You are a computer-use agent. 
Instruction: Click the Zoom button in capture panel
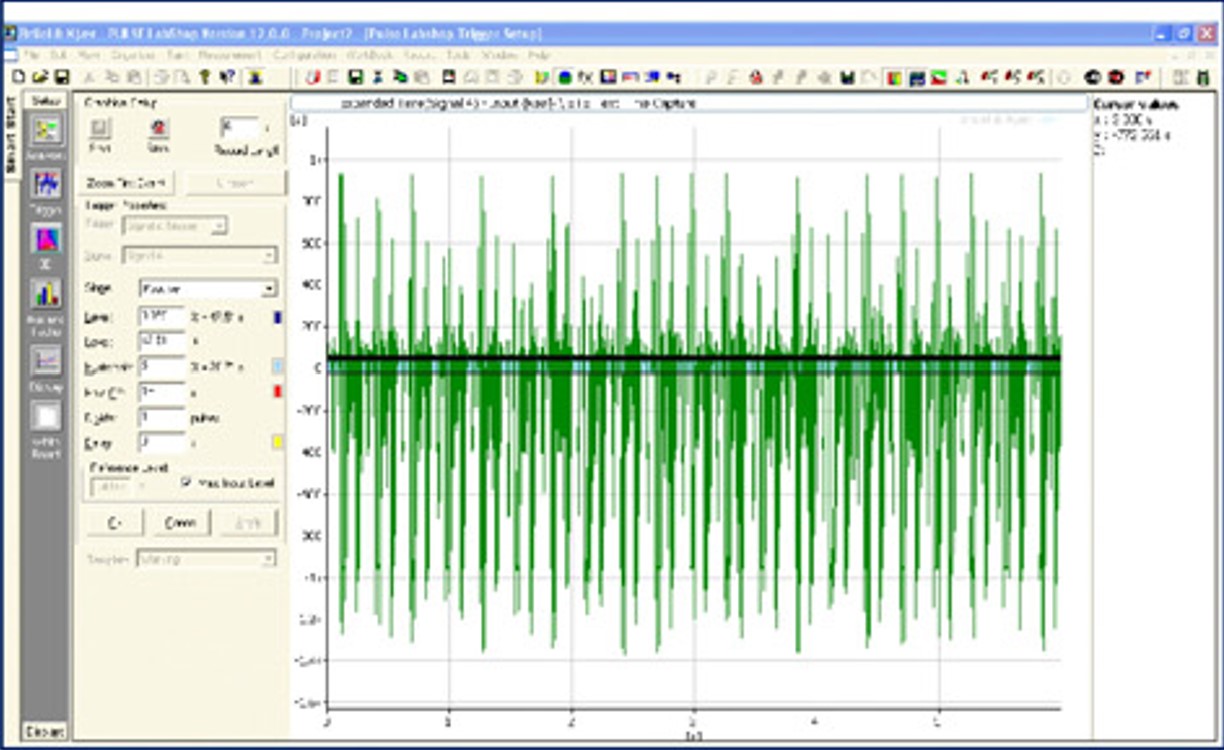point(128,184)
